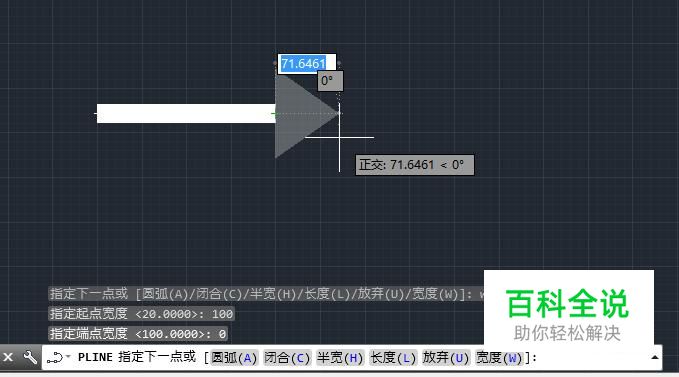Choose the 圆弧(A) arc option
The height and width of the screenshot is (377, 679).
click(234, 358)
